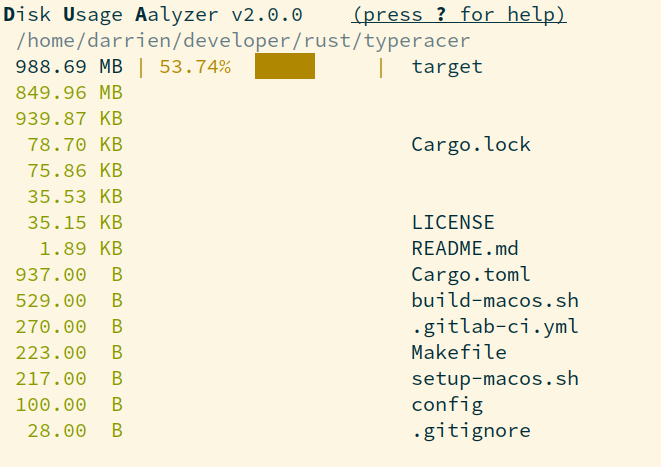The width and height of the screenshot is (661, 467).
Task: Select the target directory entry
Action: pos(446,67)
